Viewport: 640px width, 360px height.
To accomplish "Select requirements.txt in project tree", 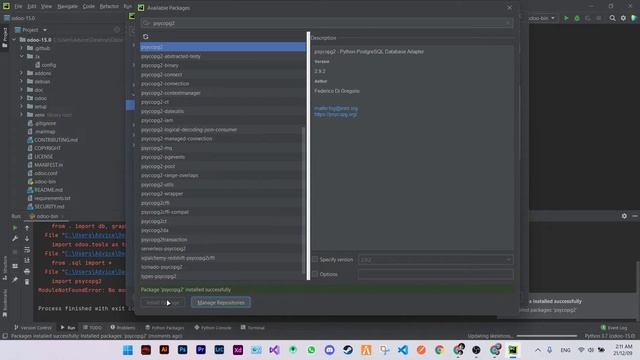I will pos(52,198).
